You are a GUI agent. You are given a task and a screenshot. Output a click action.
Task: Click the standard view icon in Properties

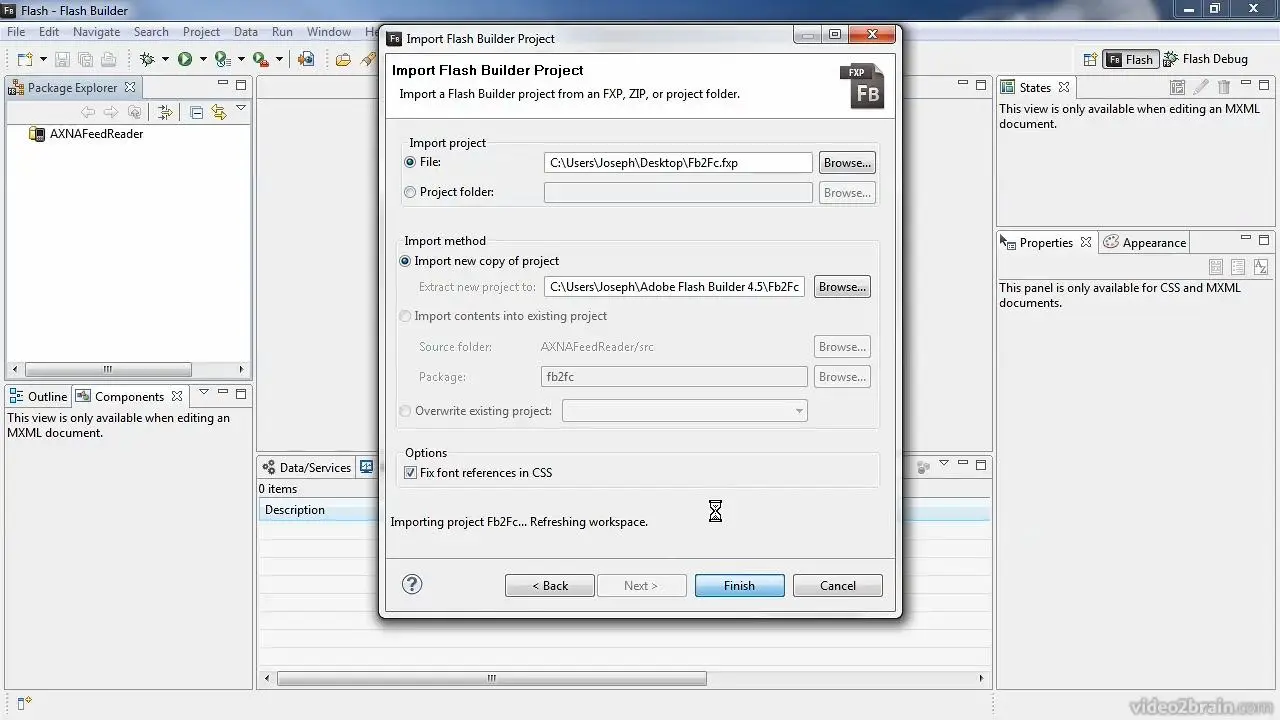[1216, 267]
